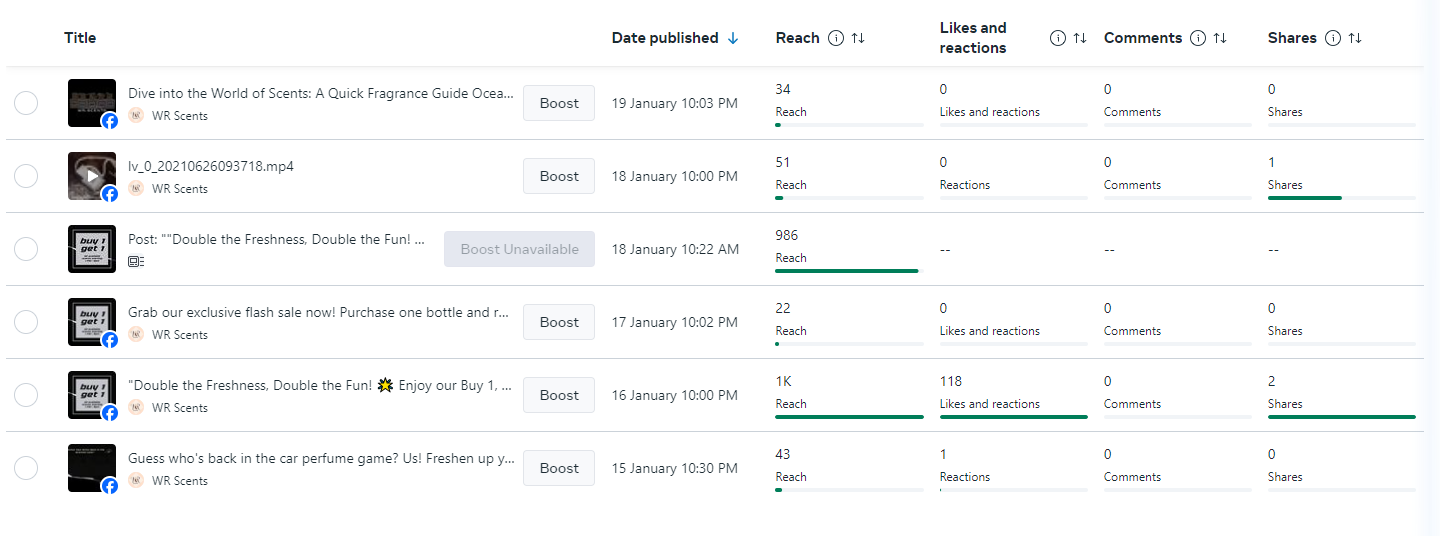Click the Title column header
1440x536 pixels.
[80, 38]
